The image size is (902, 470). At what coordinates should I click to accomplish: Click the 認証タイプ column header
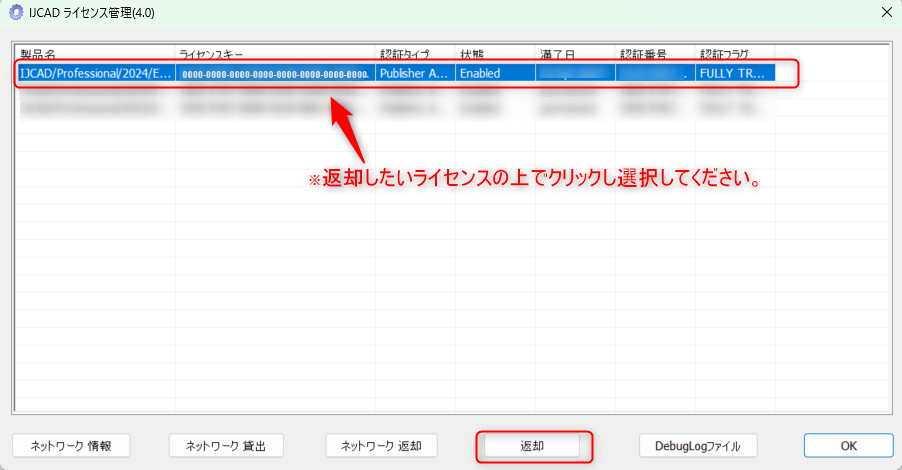point(415,54)
